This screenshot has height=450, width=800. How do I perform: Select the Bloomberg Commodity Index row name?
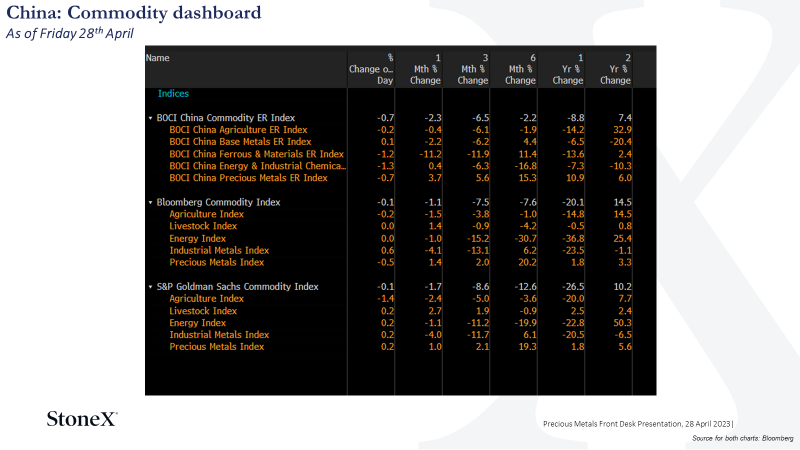pos(218,202)
